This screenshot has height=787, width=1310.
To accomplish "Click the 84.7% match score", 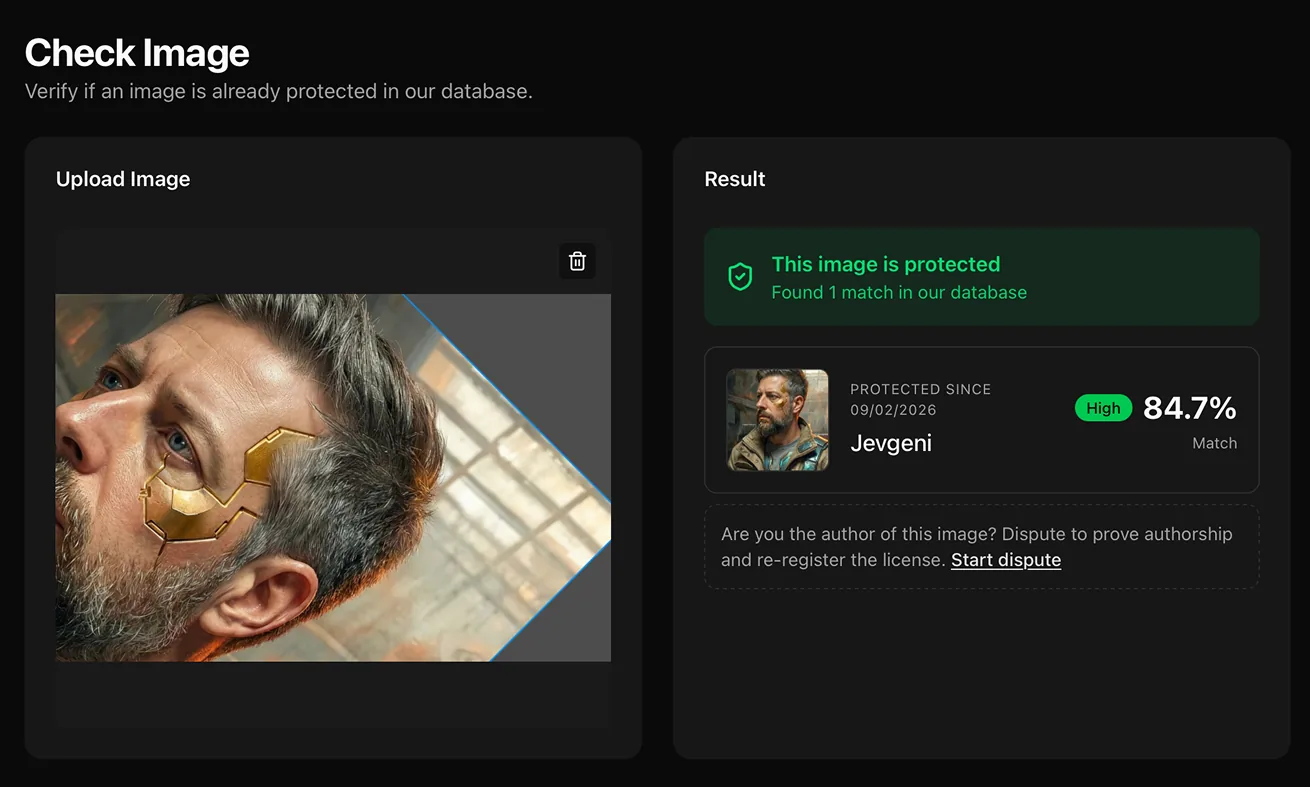I will click(1190, 408).
